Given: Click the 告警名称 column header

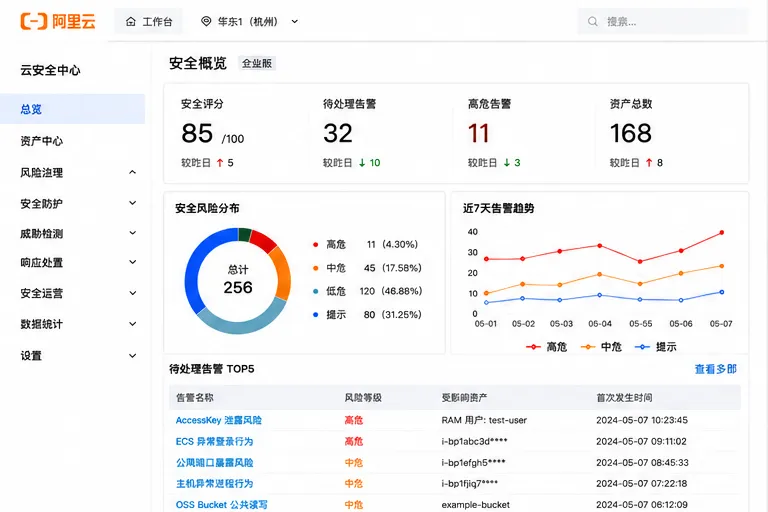Looking at the screenshot, I should coord(195,397).
